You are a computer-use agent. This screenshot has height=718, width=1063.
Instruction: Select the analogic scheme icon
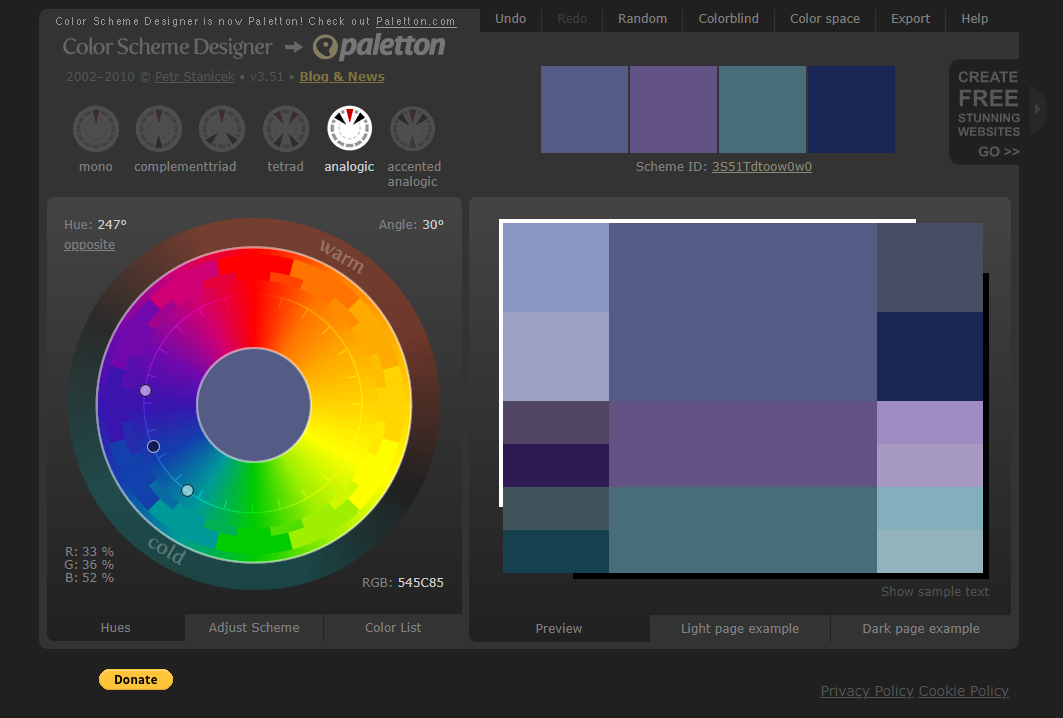[349, 129]
